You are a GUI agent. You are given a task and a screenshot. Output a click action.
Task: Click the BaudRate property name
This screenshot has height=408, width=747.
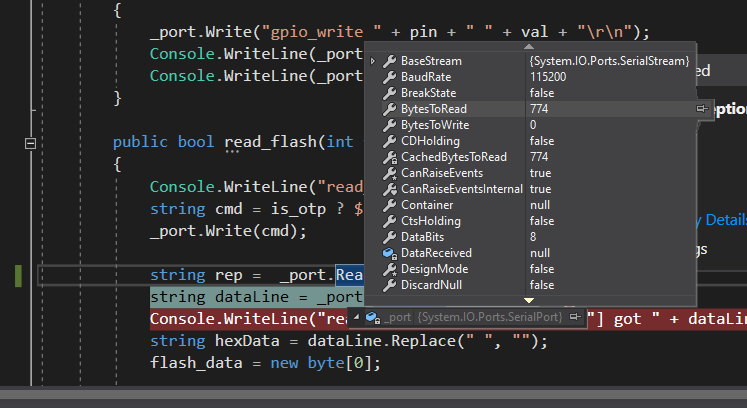[426, 77]
